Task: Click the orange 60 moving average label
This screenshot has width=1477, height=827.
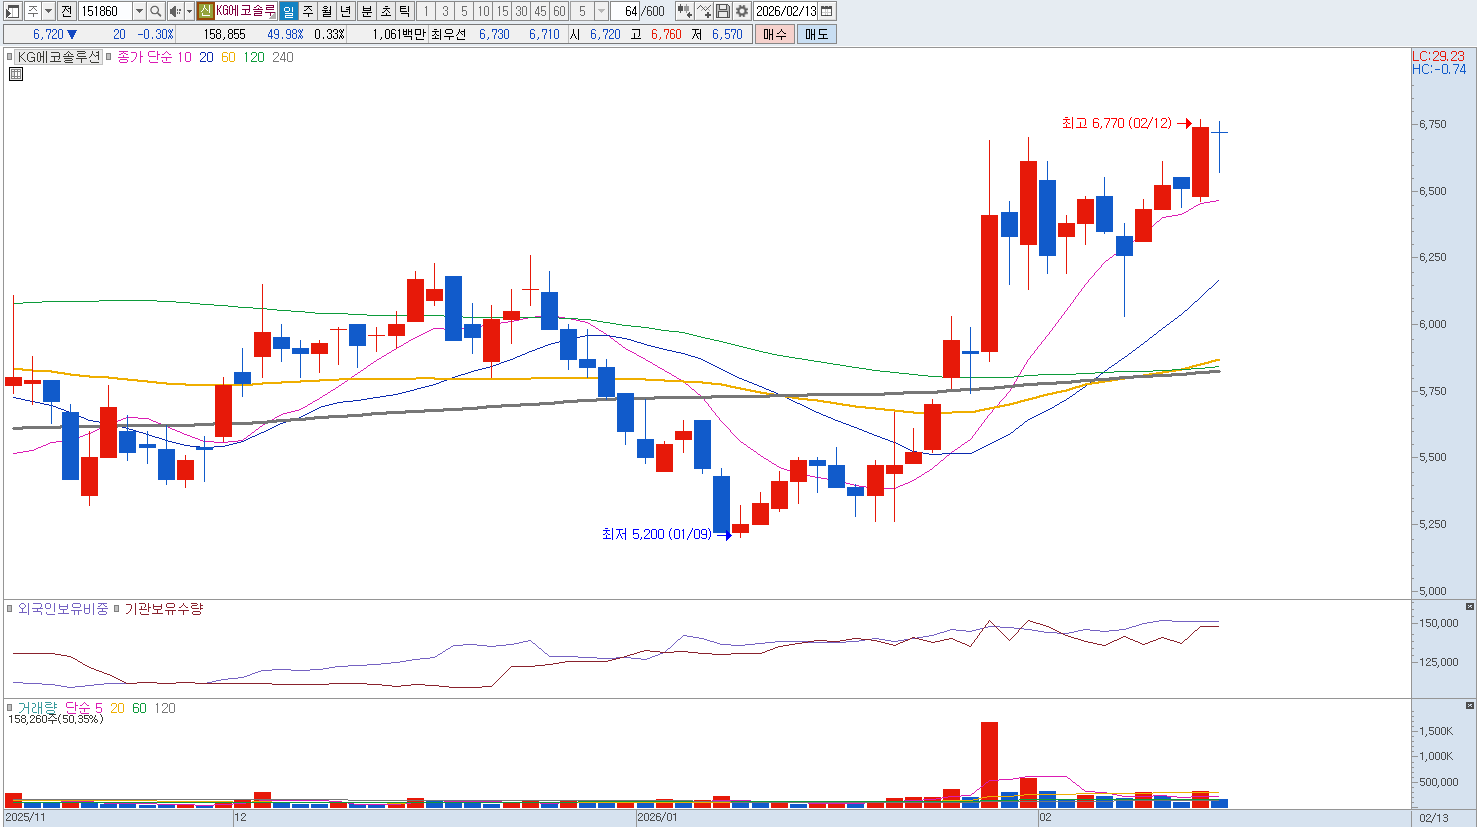Action: 228,57
